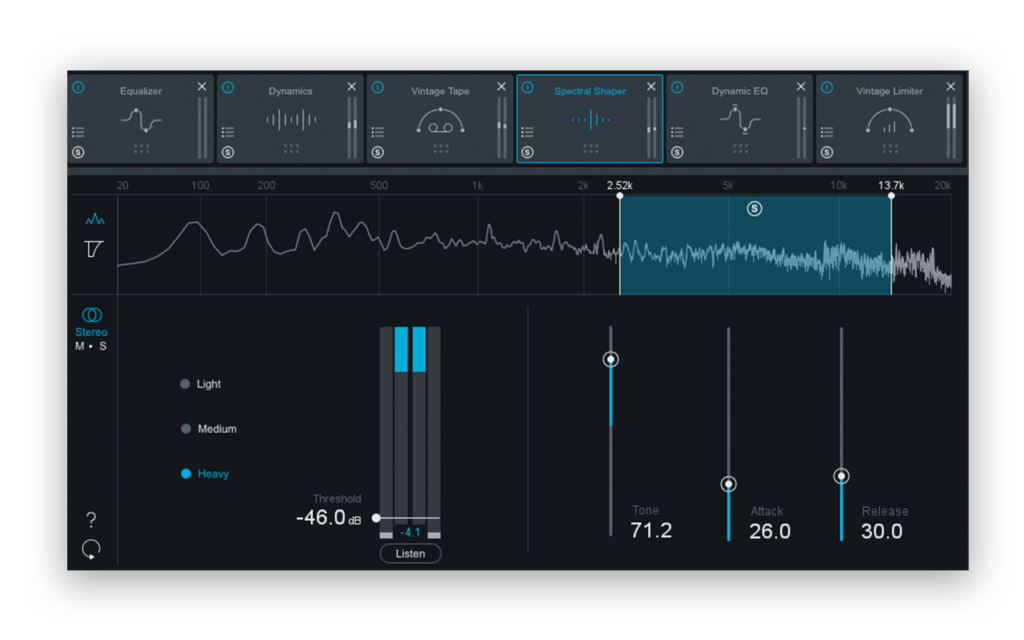This screenshot has height=640, width=1024.
Task: Bypass the Vintage Tape module power button
Action: tap(377, 87)
